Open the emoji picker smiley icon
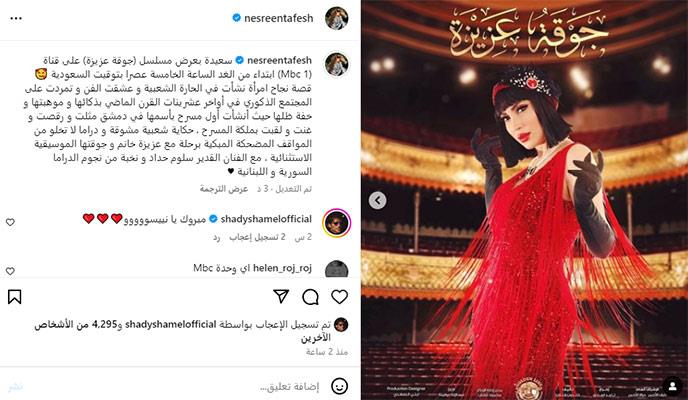Screen dimensions: 688x400 (x=339, y=386)
